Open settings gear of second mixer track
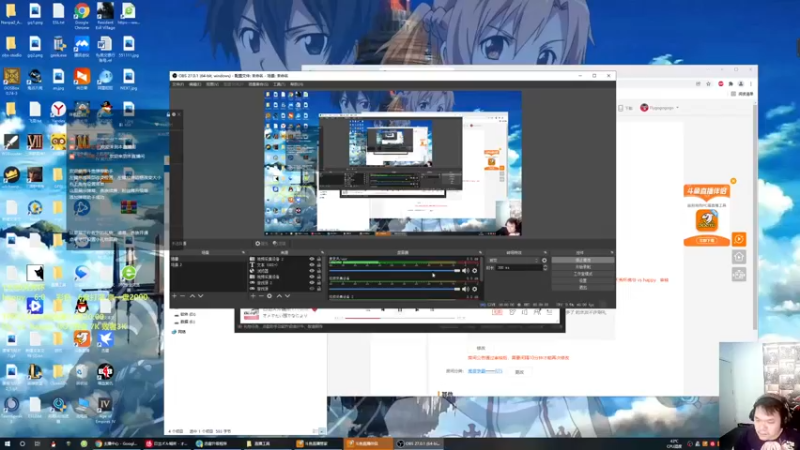The image size is (800, 450). click(x=474, y=289)
